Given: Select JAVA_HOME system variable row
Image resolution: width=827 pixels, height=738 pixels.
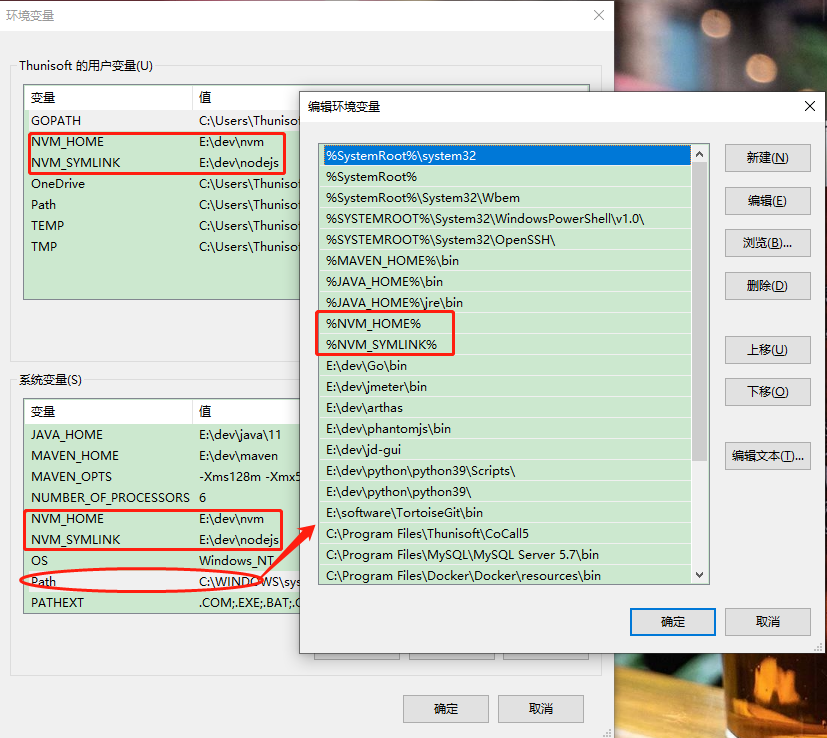Looking at the screenshot, I should (162, 435).
